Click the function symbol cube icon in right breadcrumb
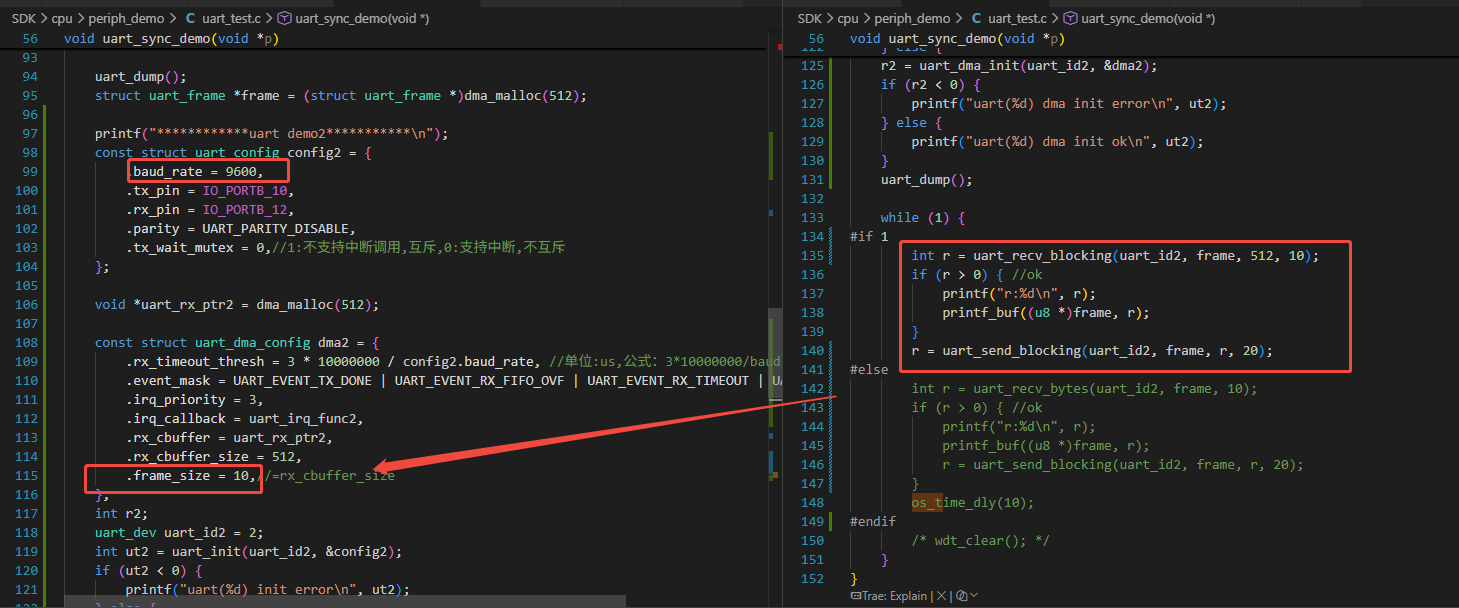Screen dimensions: 1459x608 click(x=1069, y=18)
